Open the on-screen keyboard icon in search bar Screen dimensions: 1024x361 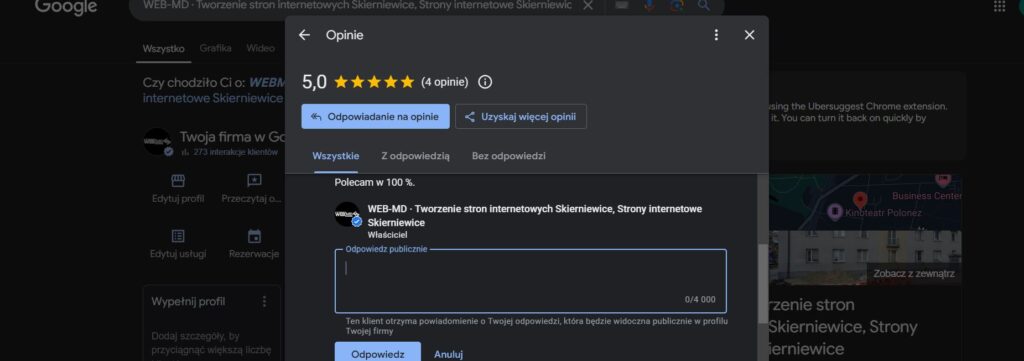pyautogui.click(x=622, y=5)
